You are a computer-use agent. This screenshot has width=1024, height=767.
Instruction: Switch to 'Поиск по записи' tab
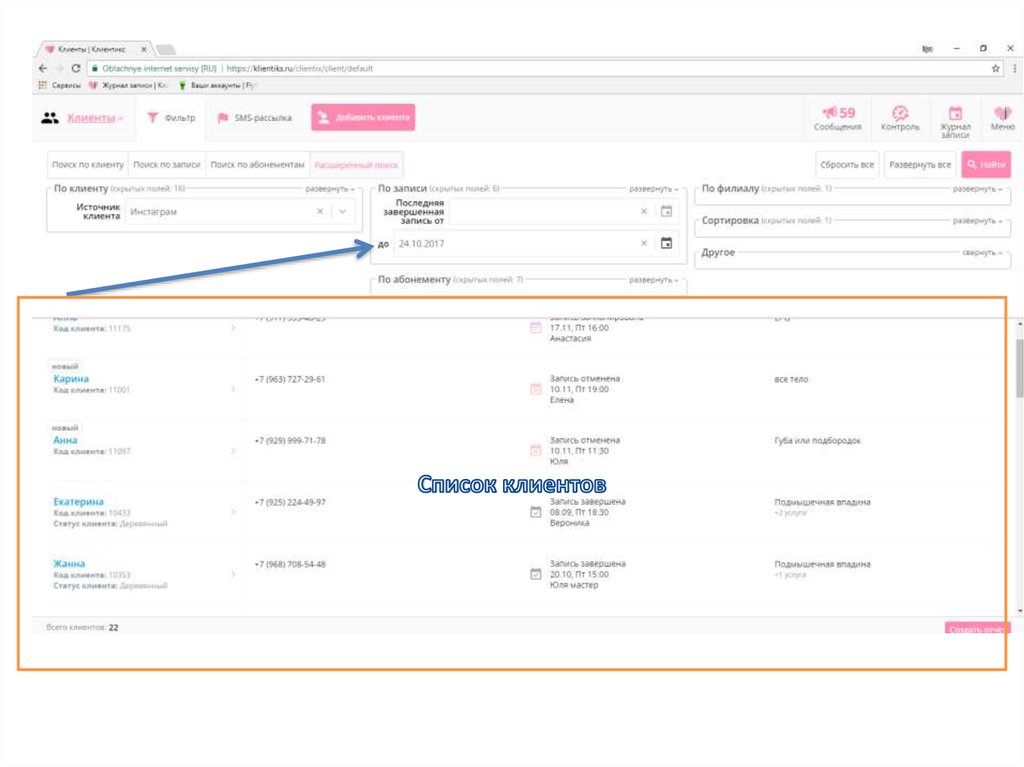pyautogui.click(x=167, y=165)
